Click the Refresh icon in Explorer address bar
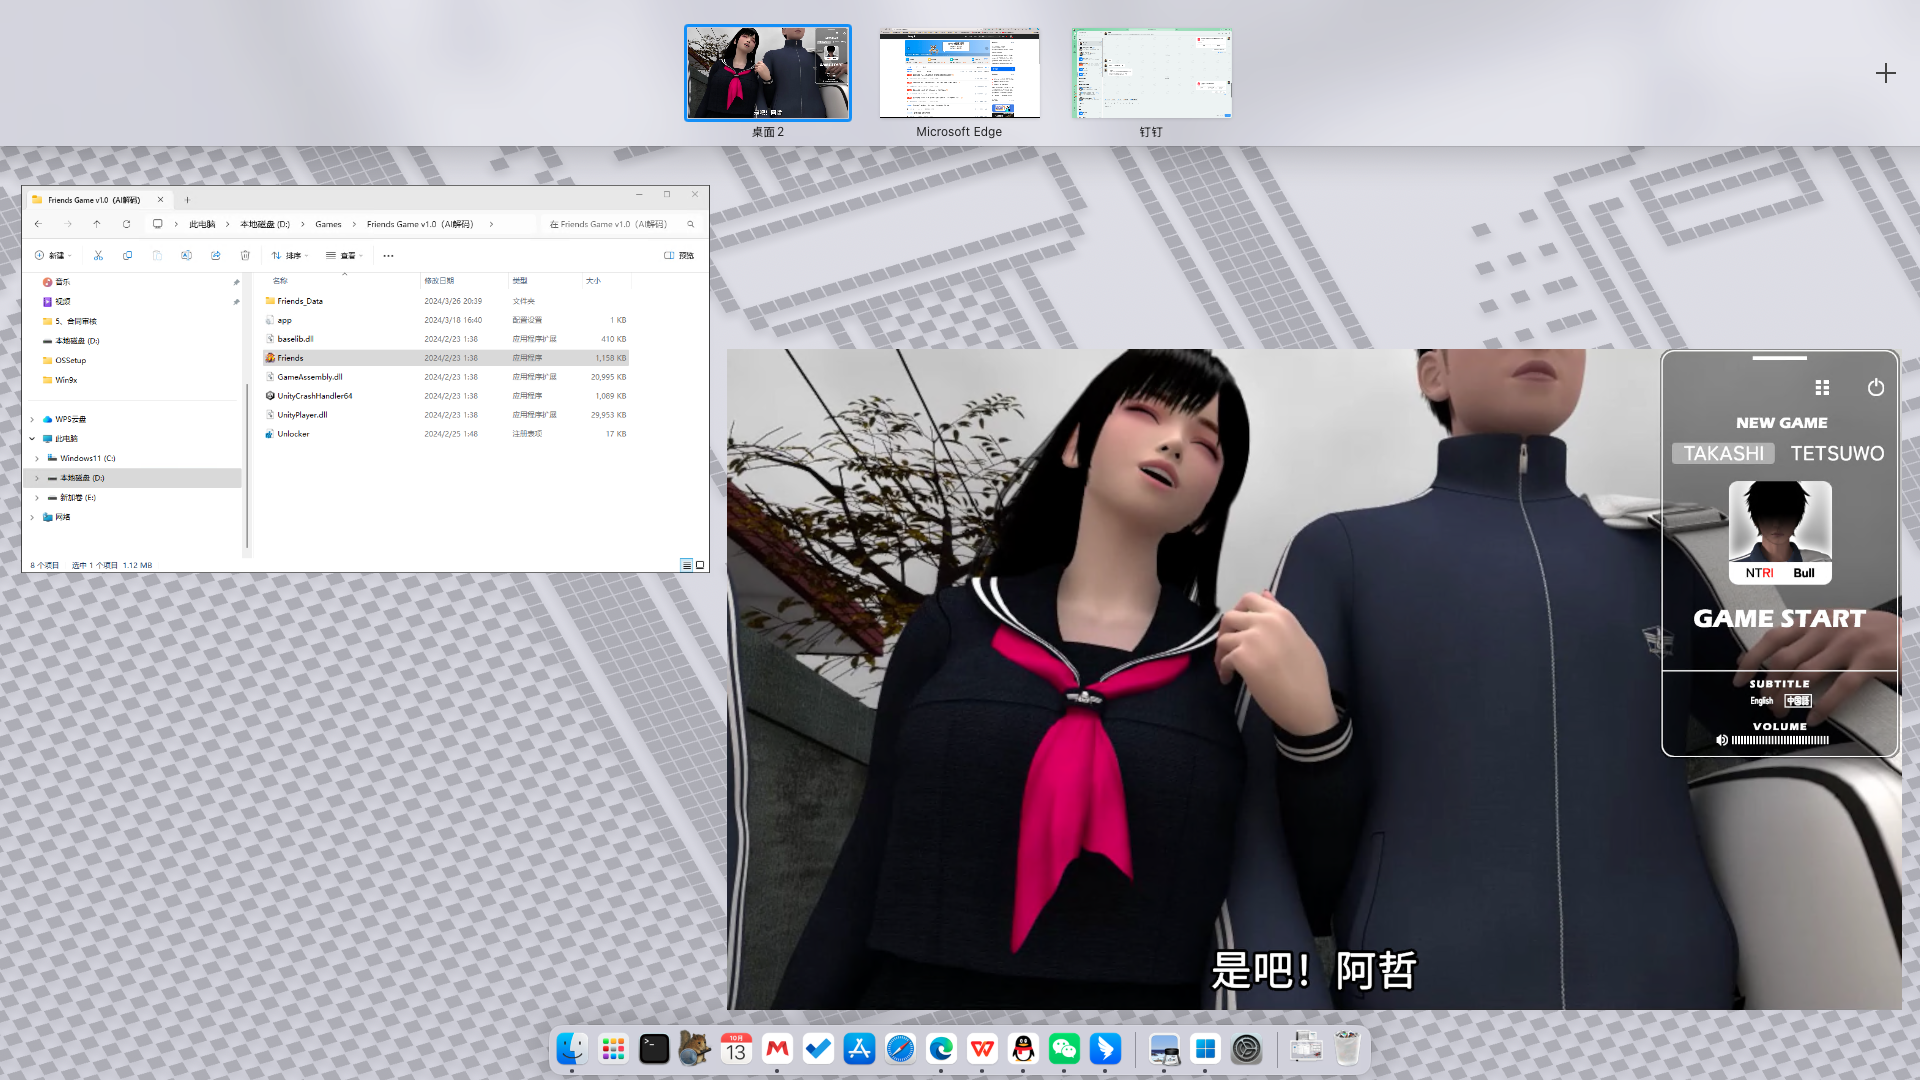Viewport: 1920px width, 1080px height. (x=126, y=224)
